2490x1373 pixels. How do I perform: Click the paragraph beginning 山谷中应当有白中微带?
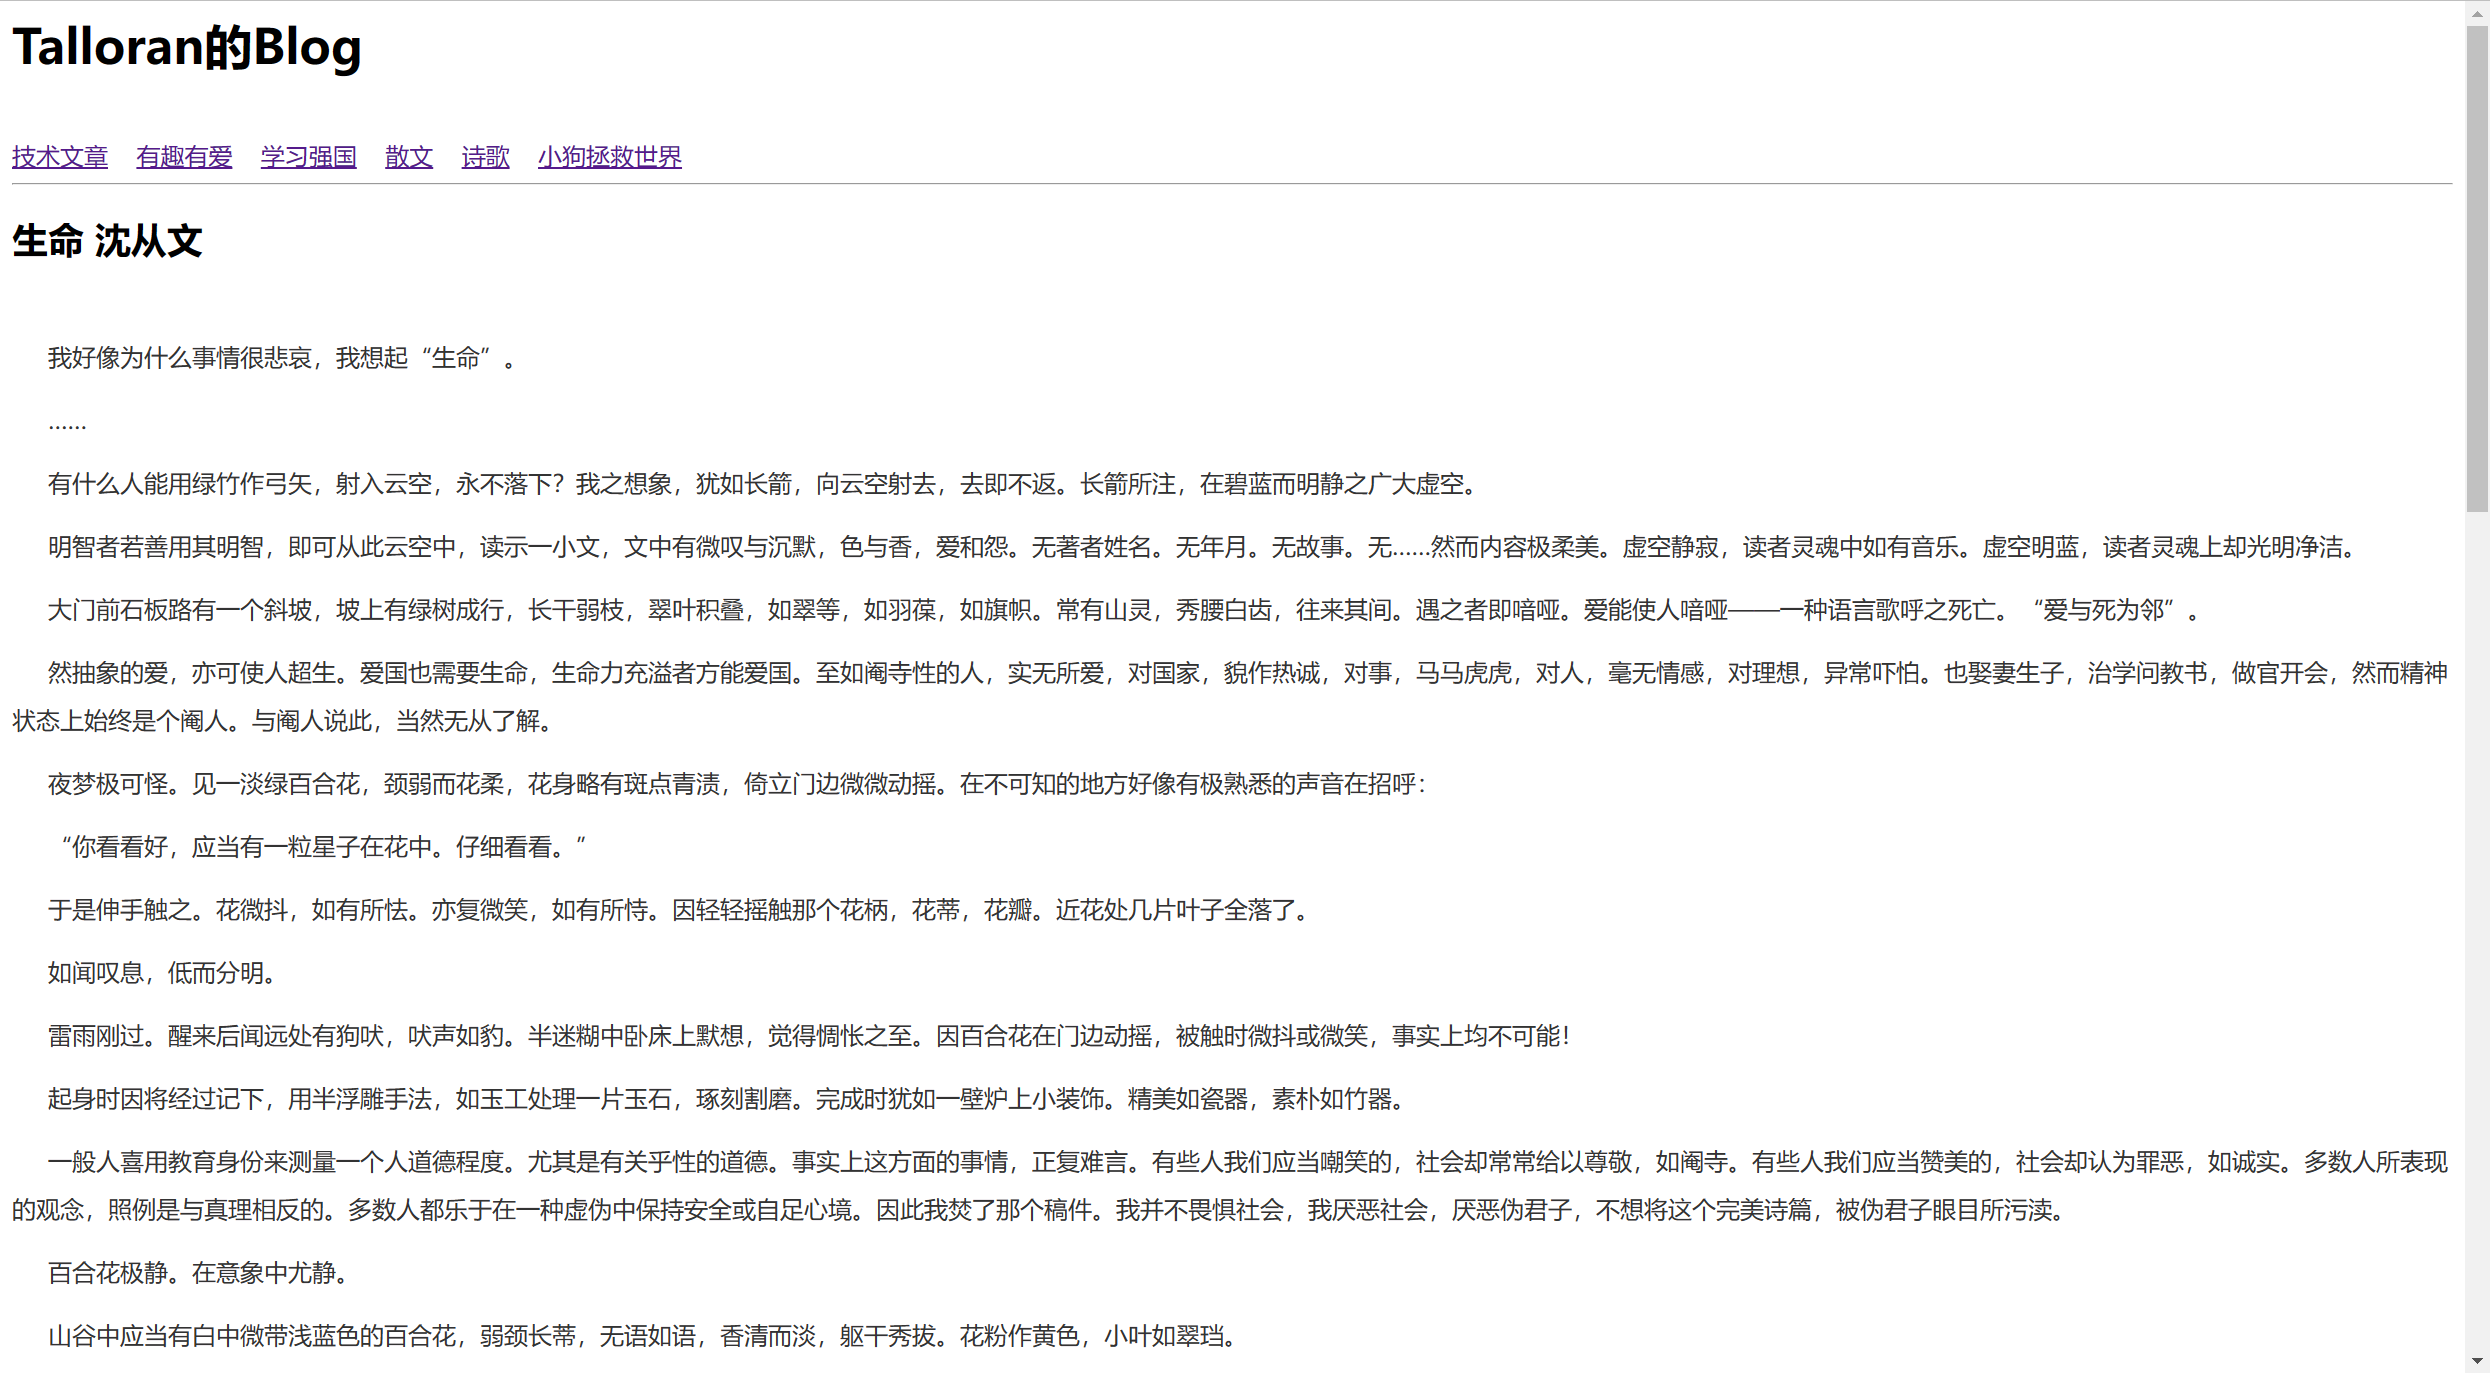(x=645, y=1336)
